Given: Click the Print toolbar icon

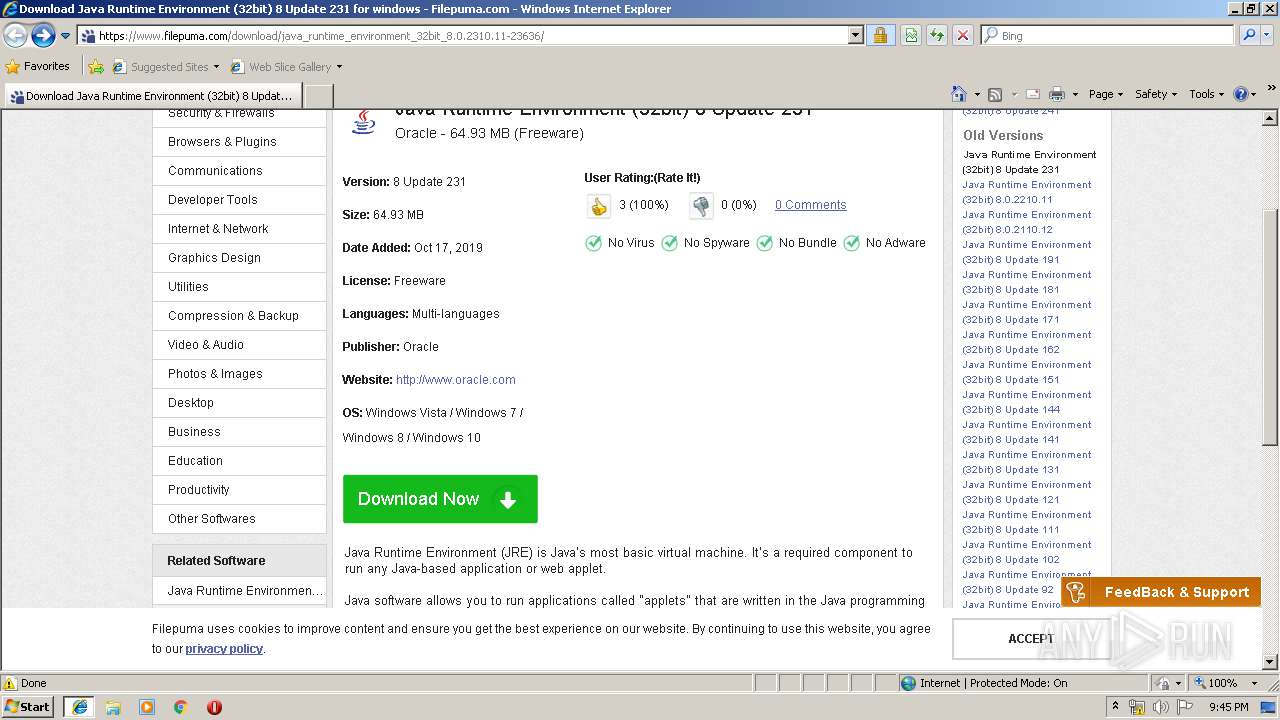Looking at the screenshot, I should [x=1057, y=94].
